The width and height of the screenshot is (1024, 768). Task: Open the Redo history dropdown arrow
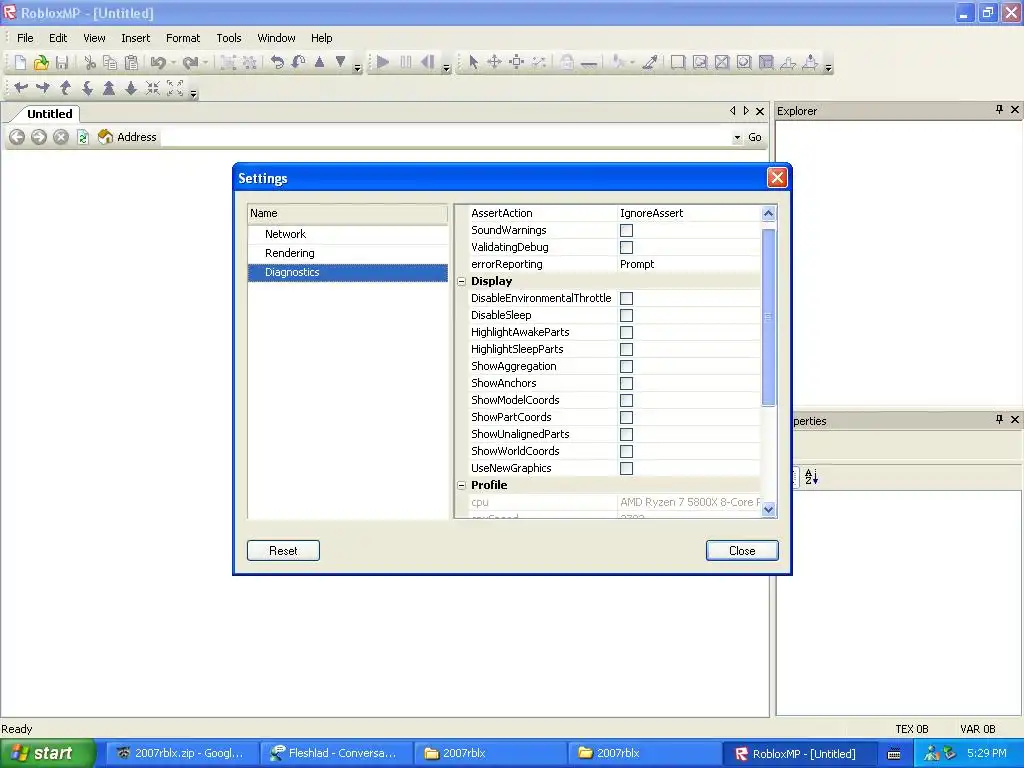(x=205, y=63)
